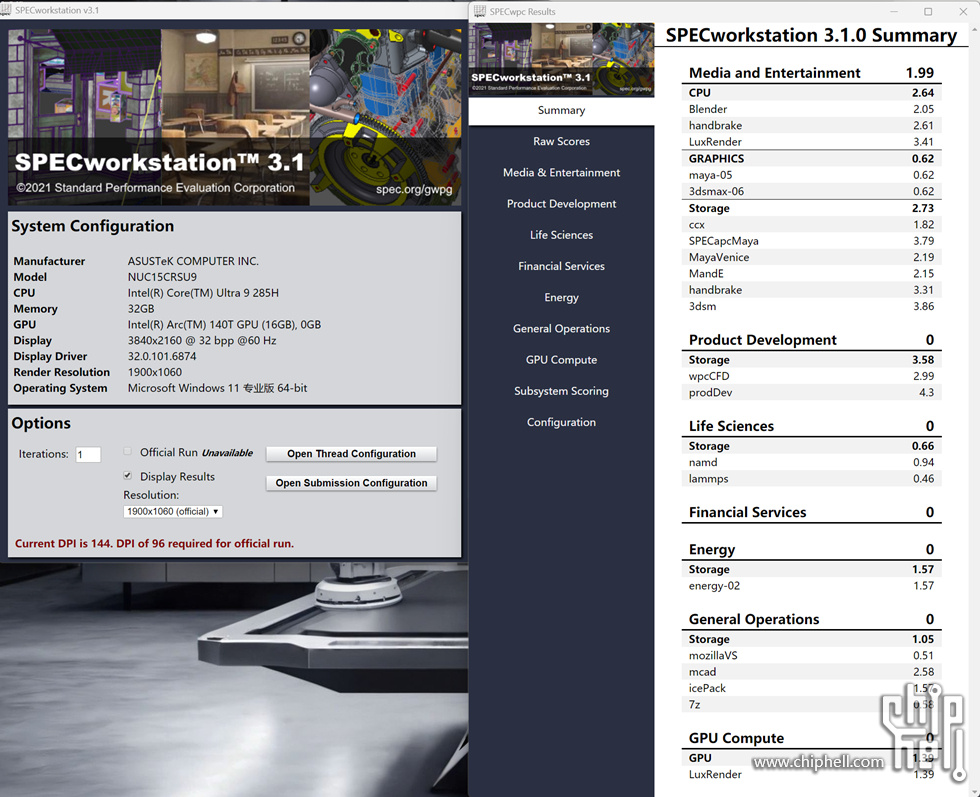Open Financial Services in the Results sidebar

point(561,266)
